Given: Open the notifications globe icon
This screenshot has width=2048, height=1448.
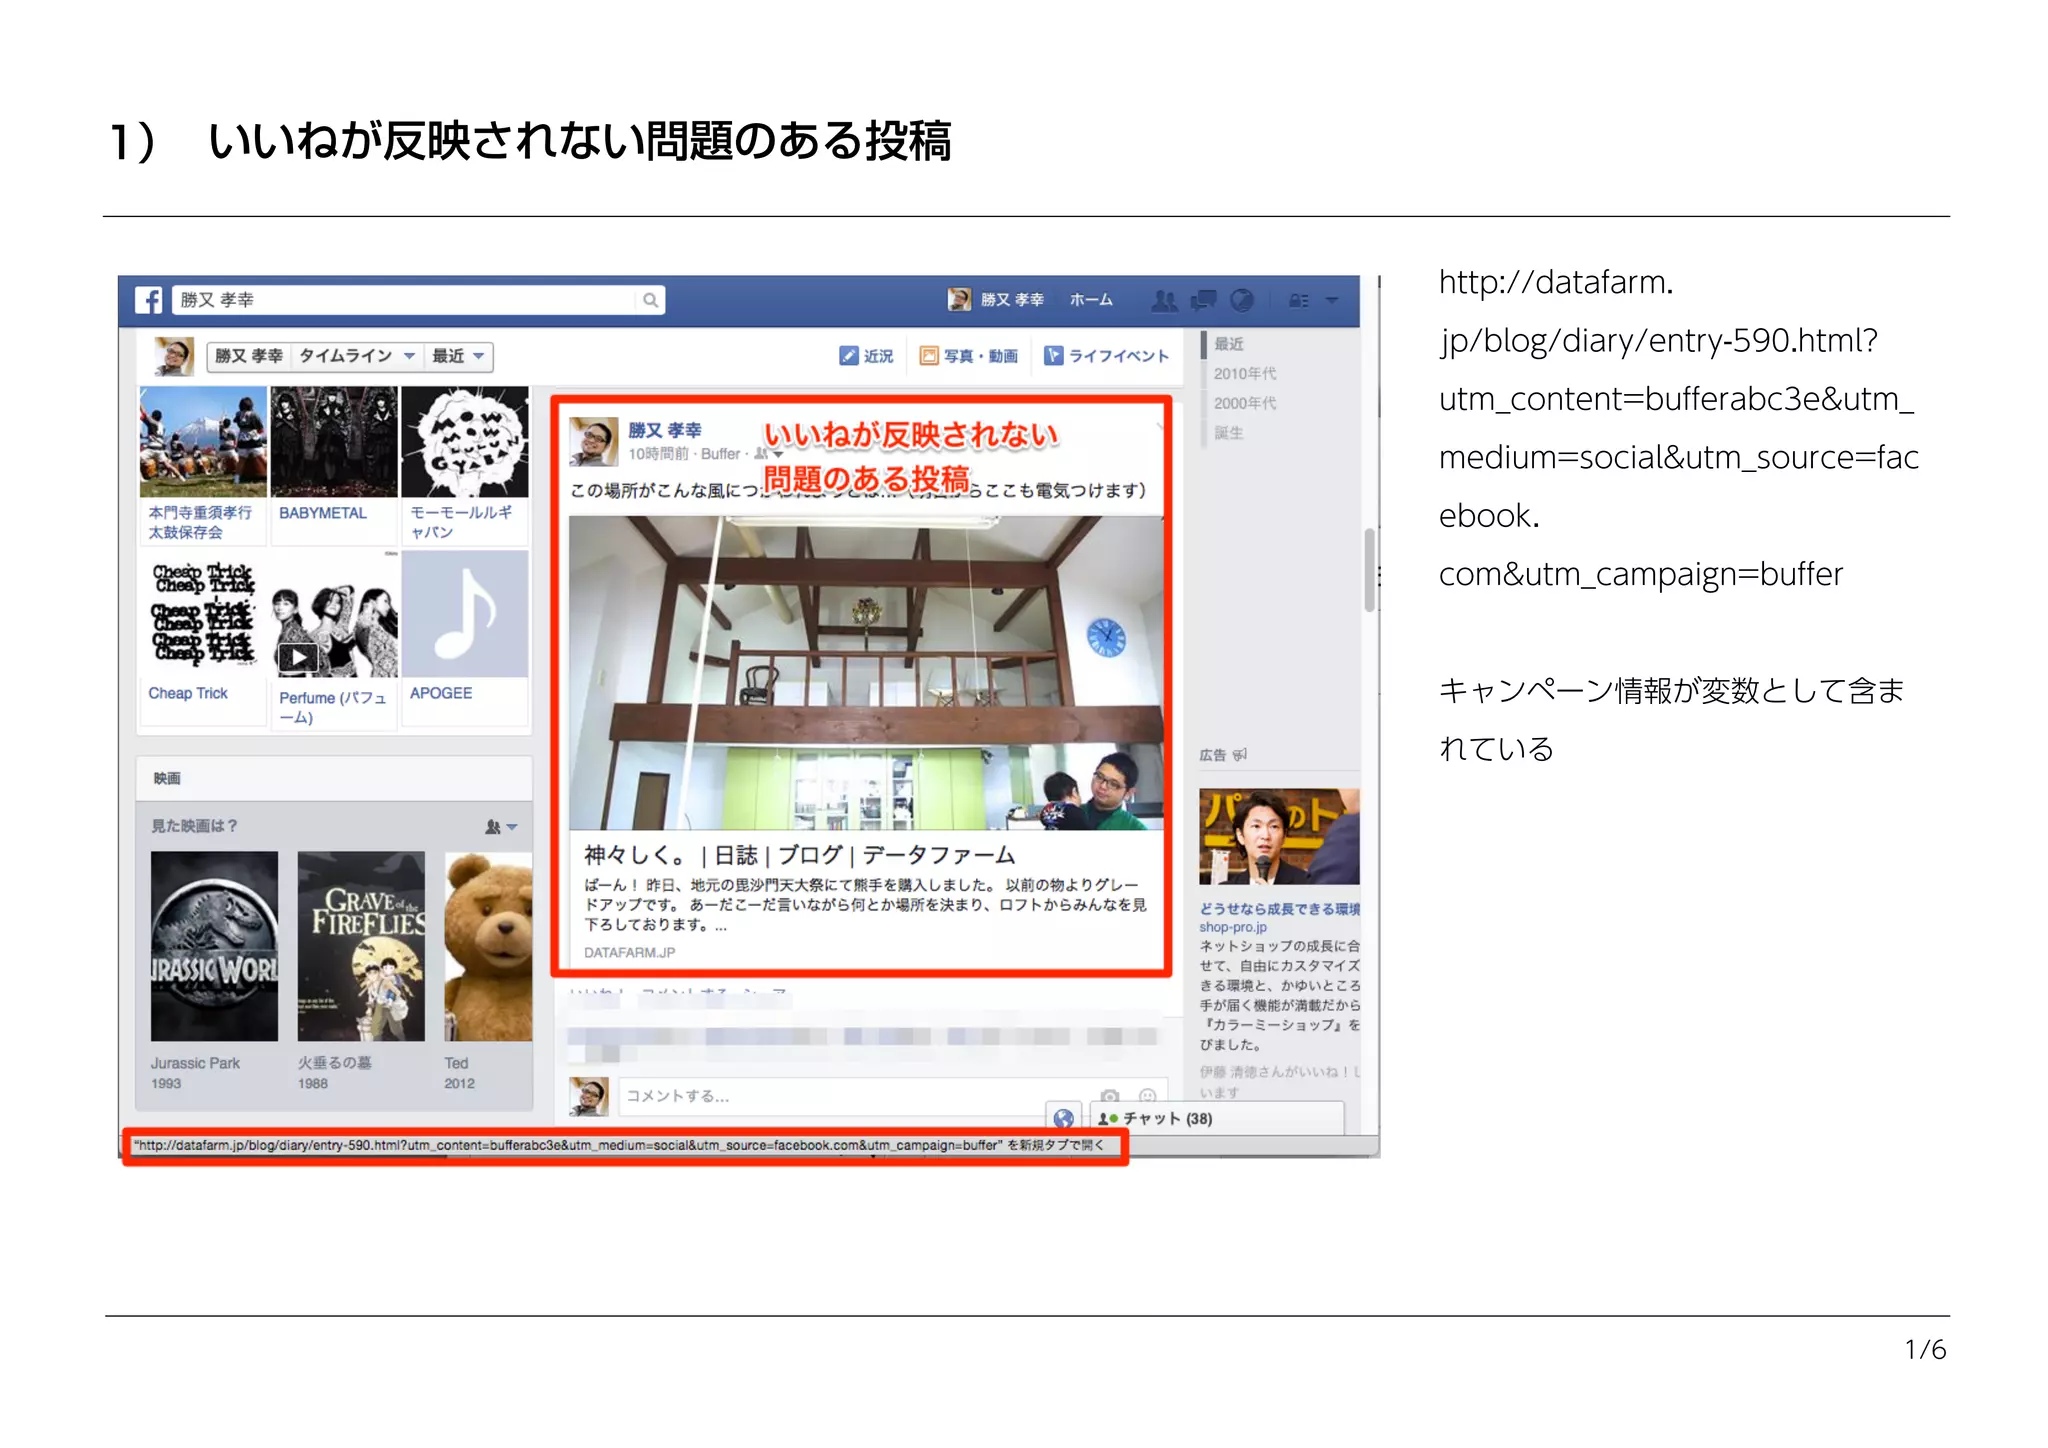Looking at the screenshot, I should click(x=1242, y=300).
